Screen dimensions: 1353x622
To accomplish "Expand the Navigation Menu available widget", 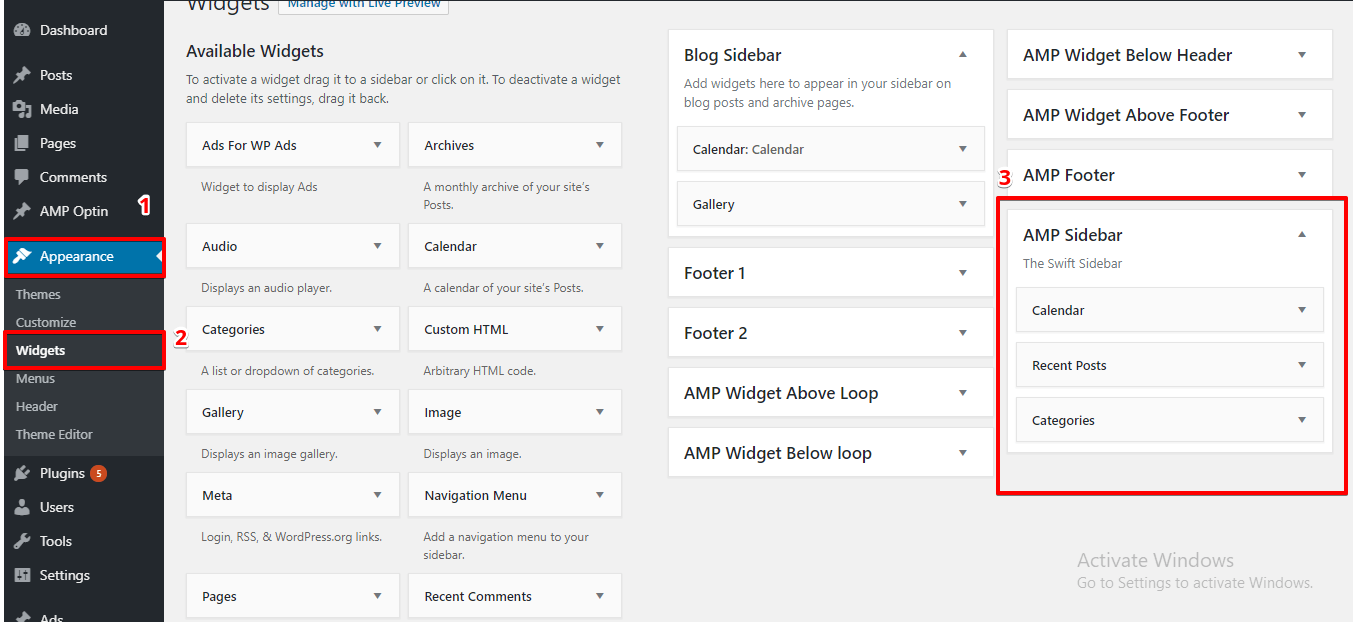I will (598, 494).
